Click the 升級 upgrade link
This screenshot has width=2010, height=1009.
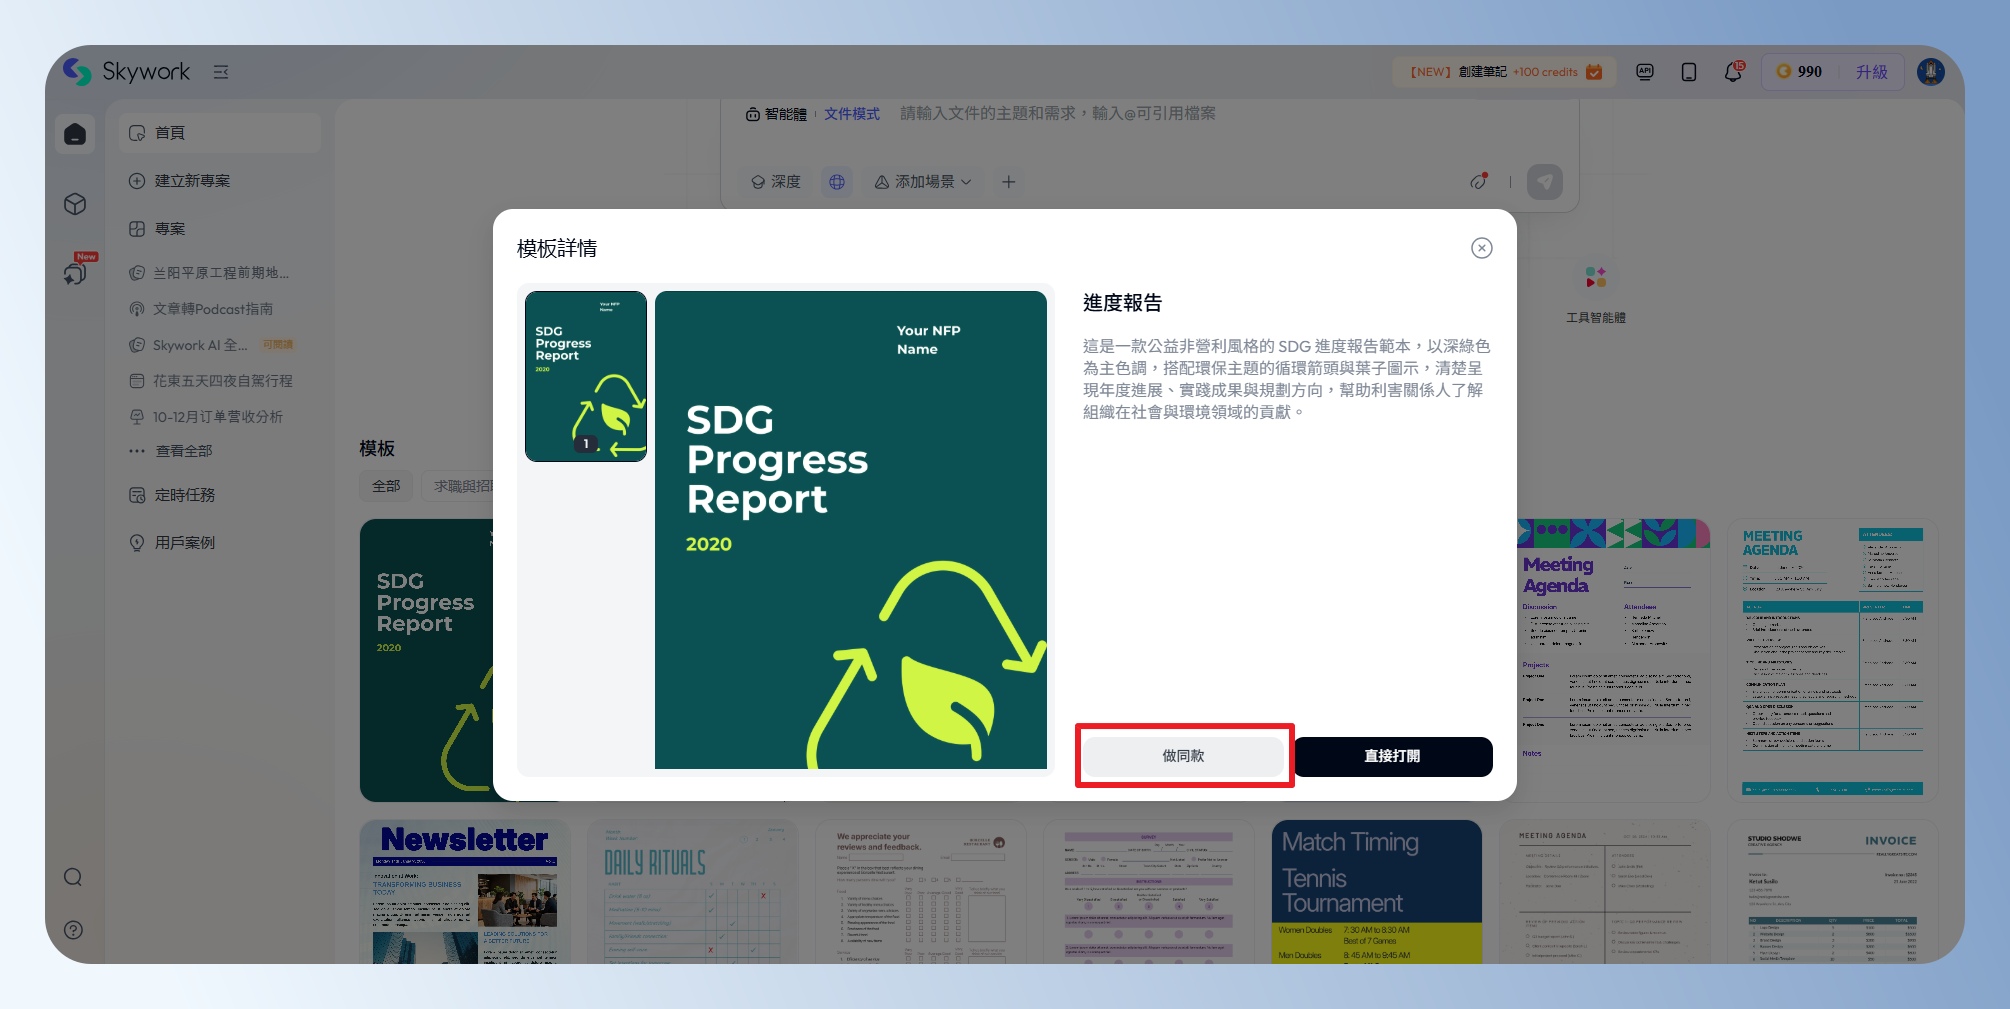point(1871,72)
